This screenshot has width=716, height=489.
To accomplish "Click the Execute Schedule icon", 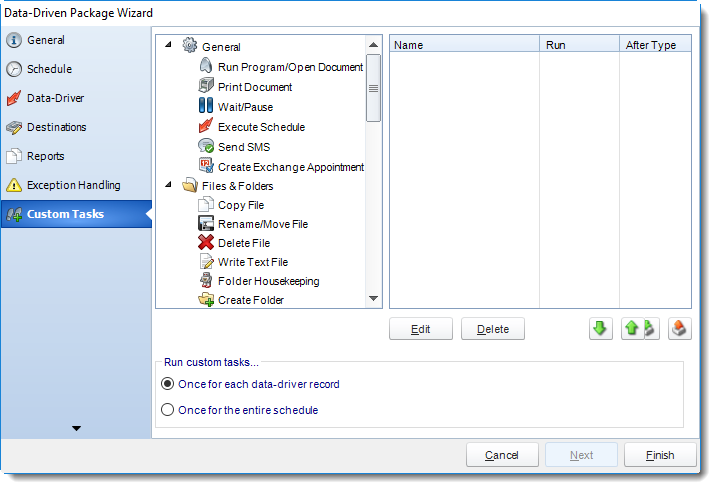I will 206,126.
